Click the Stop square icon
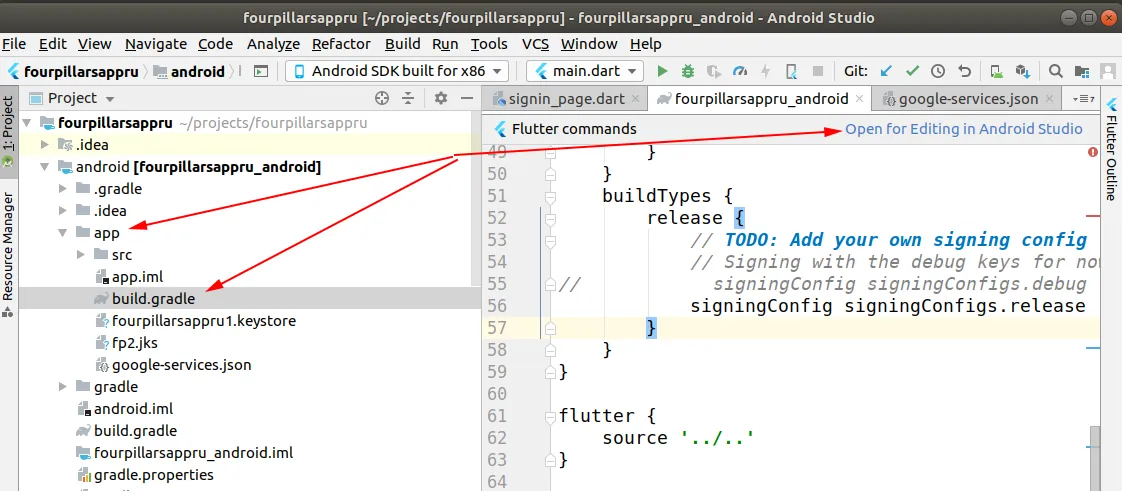This screenshot has width=1122, height=491. click(818, 71)
